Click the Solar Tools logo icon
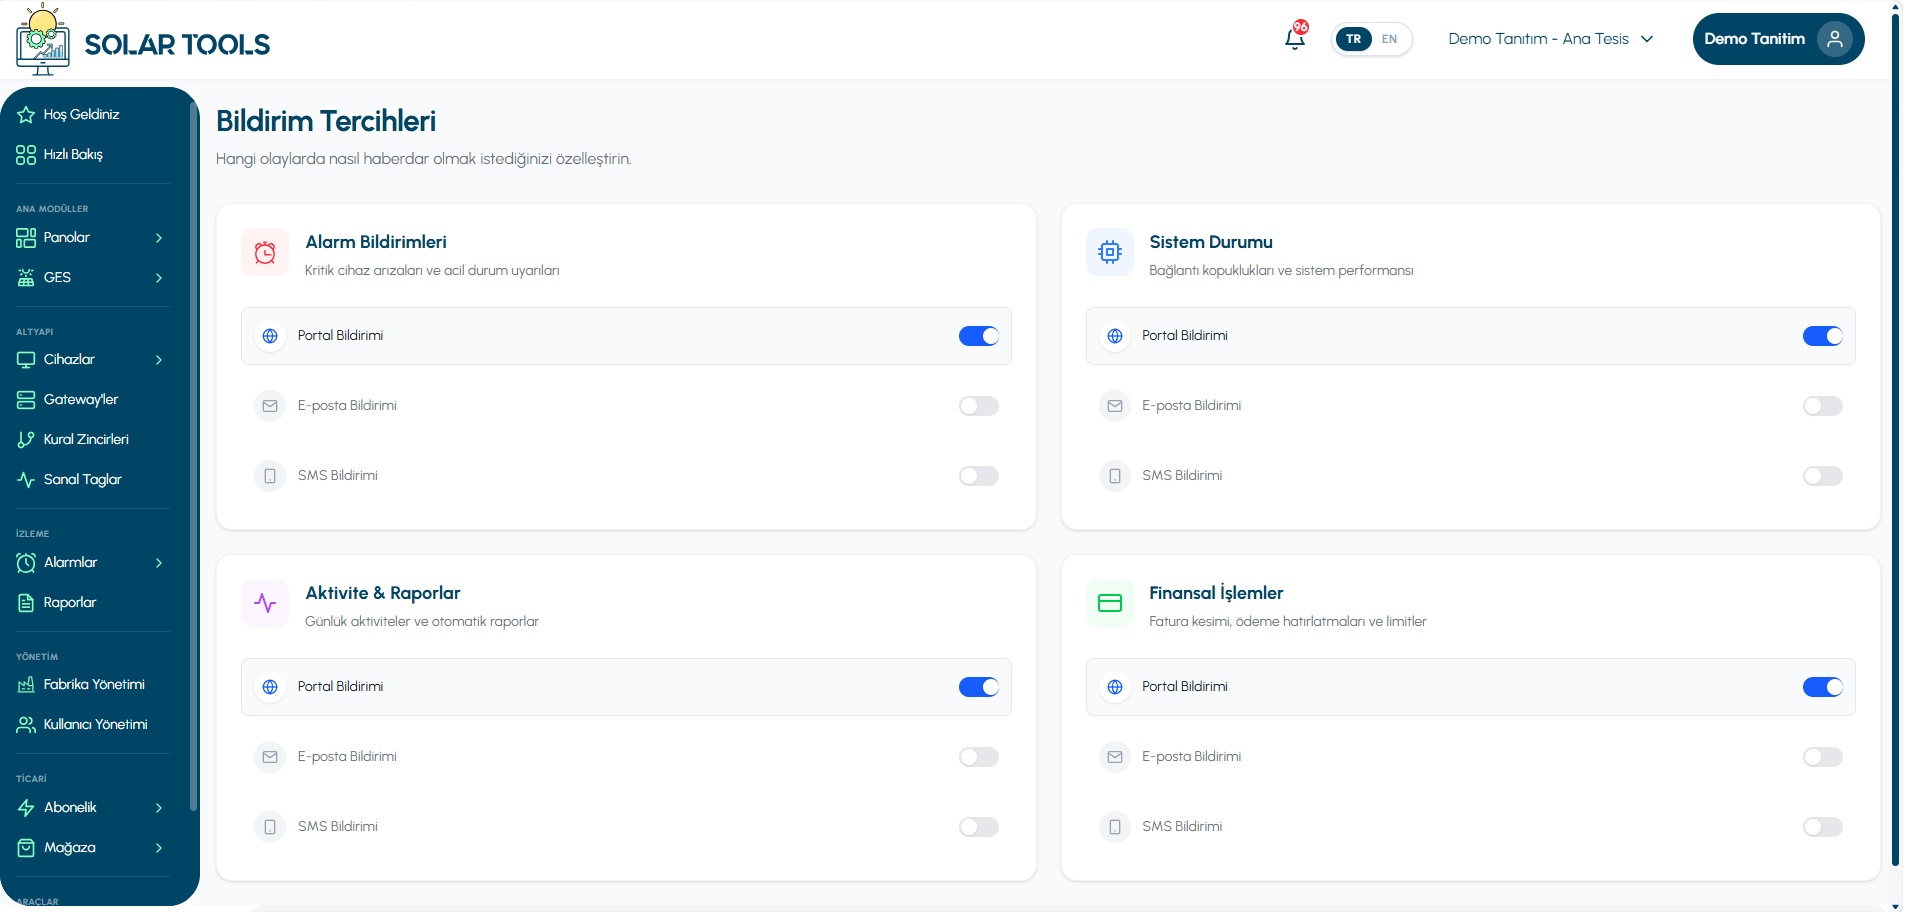The height and width of the screenshot is (912, 1905). tap(43, 40)
